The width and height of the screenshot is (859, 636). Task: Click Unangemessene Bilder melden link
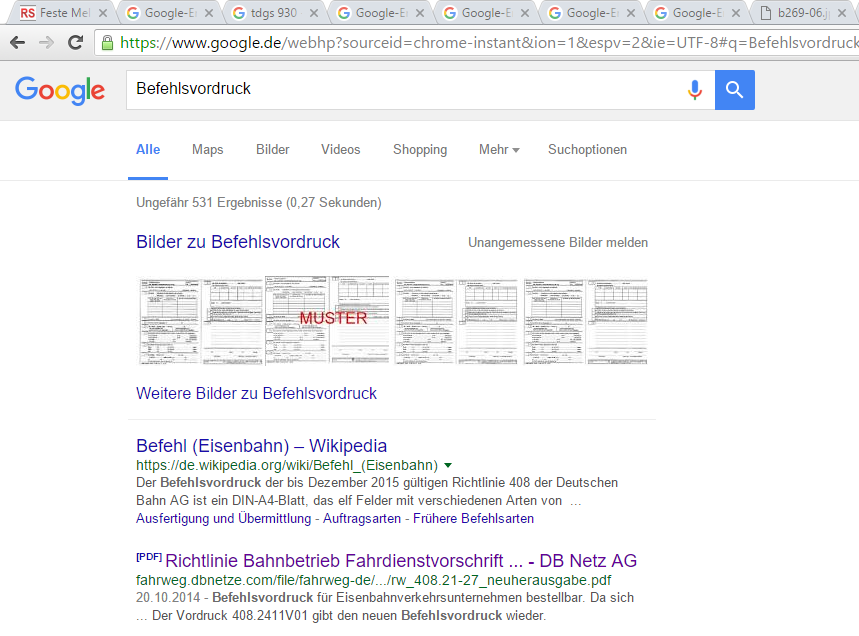pyautogui.click(x=558, y=243)
